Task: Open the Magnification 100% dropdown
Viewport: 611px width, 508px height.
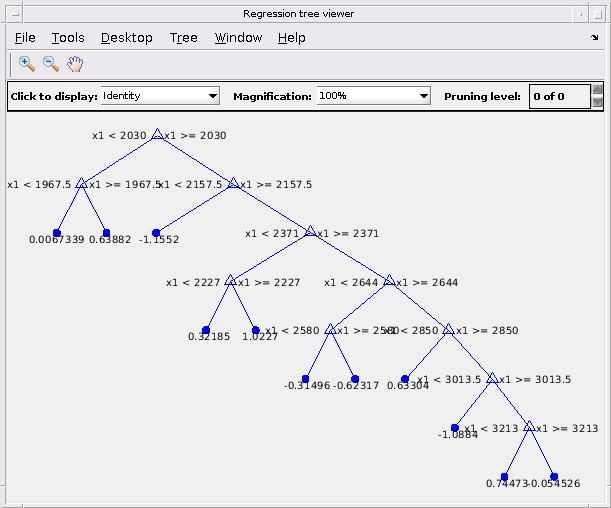Action: [373, 96]
